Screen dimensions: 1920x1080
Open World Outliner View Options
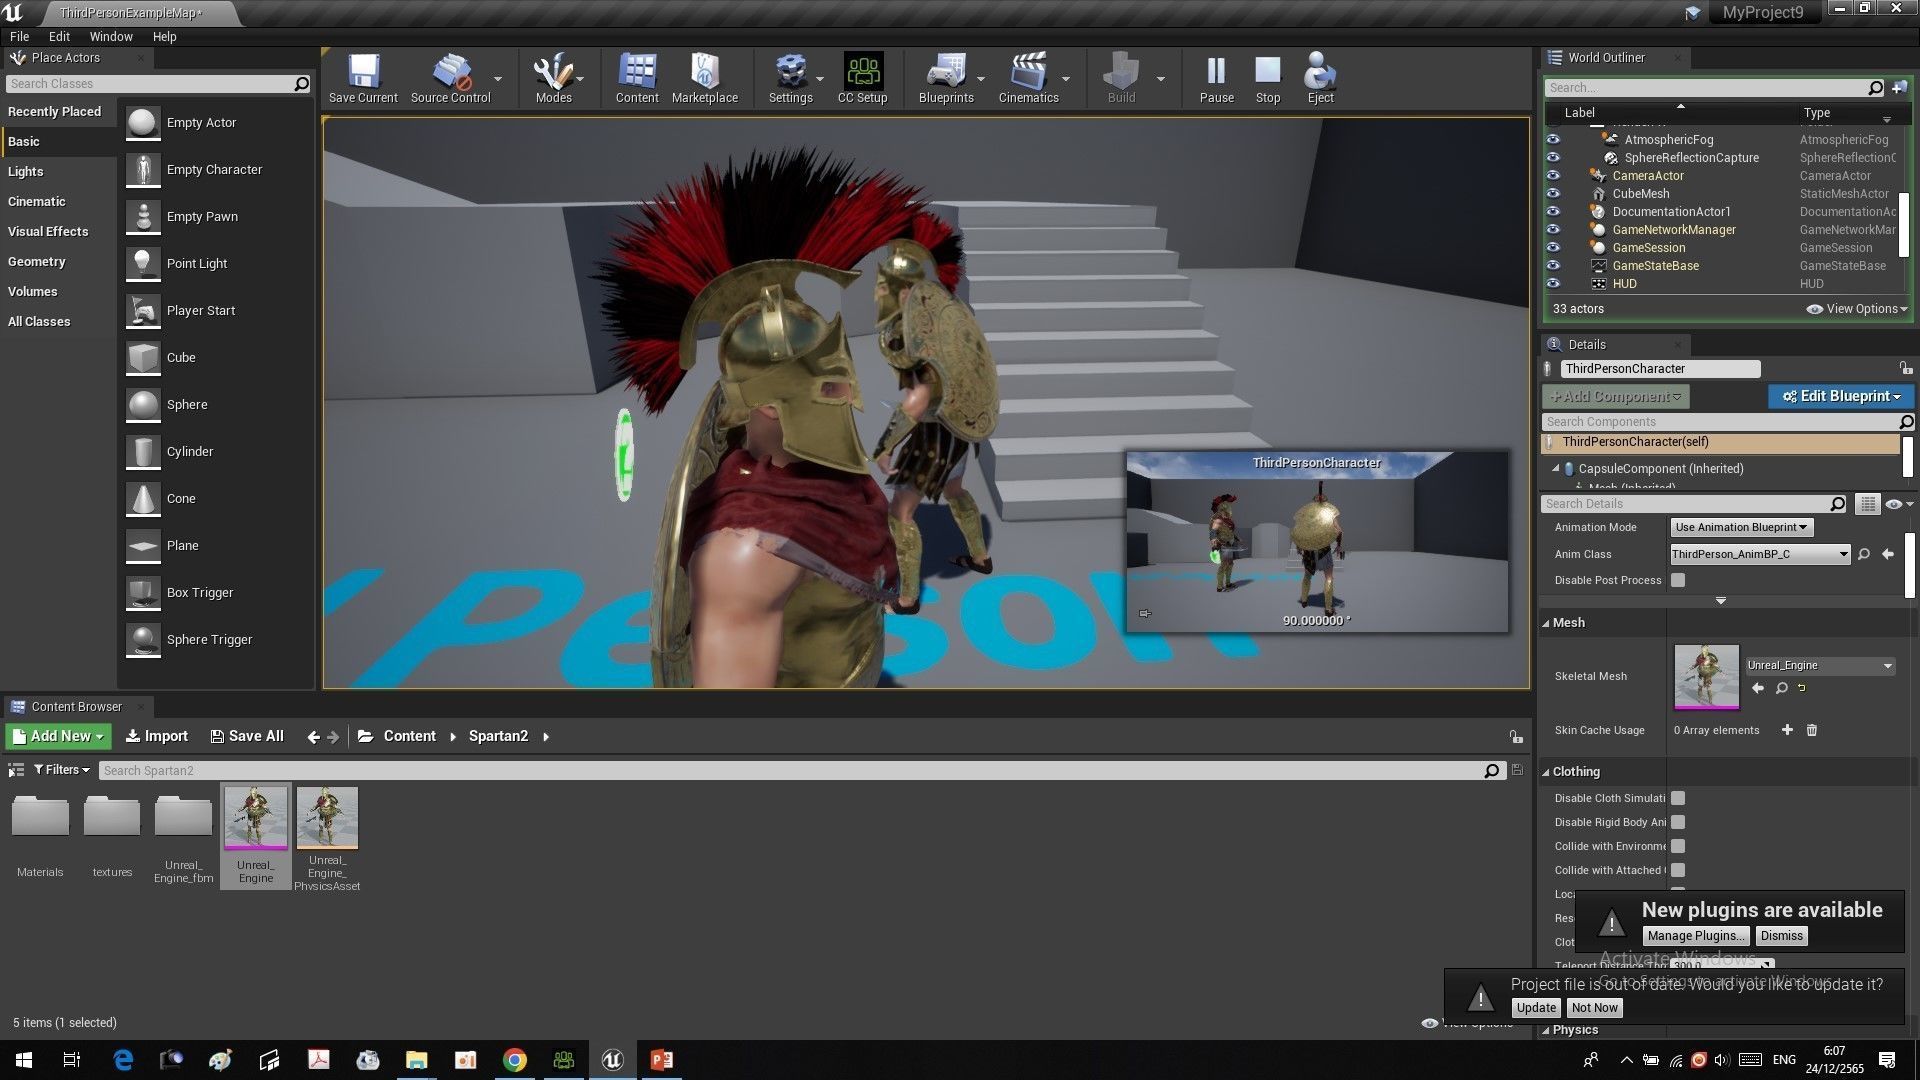pos(1858,309)
